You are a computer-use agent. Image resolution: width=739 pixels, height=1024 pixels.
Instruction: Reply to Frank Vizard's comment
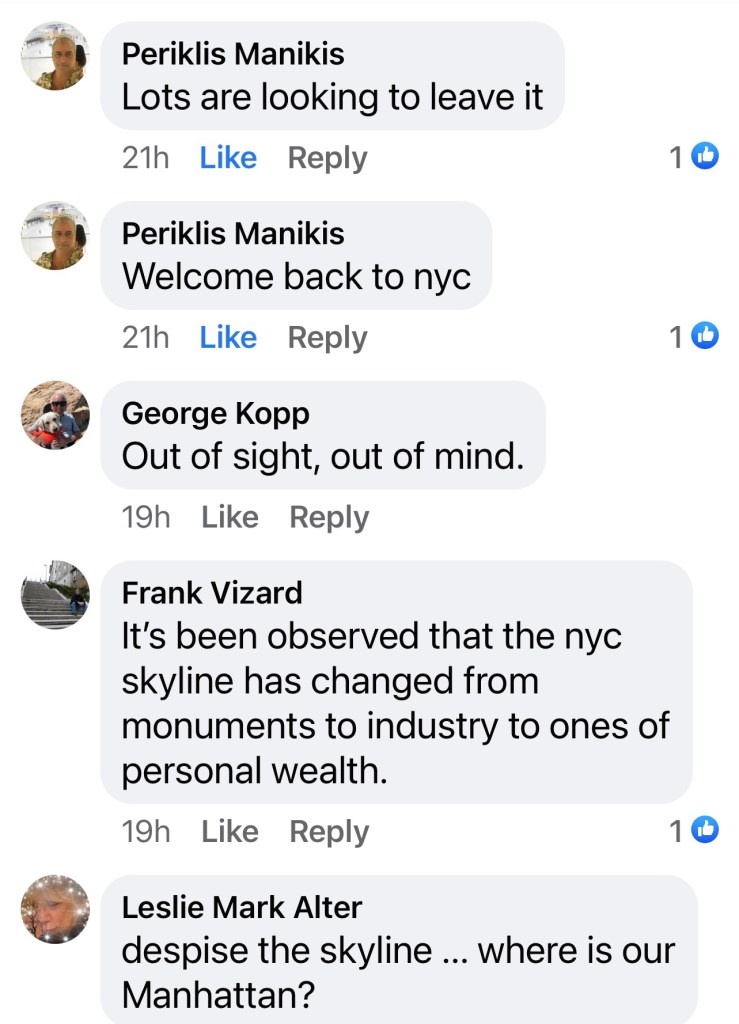pyautogui.click(x=329, y=831)
